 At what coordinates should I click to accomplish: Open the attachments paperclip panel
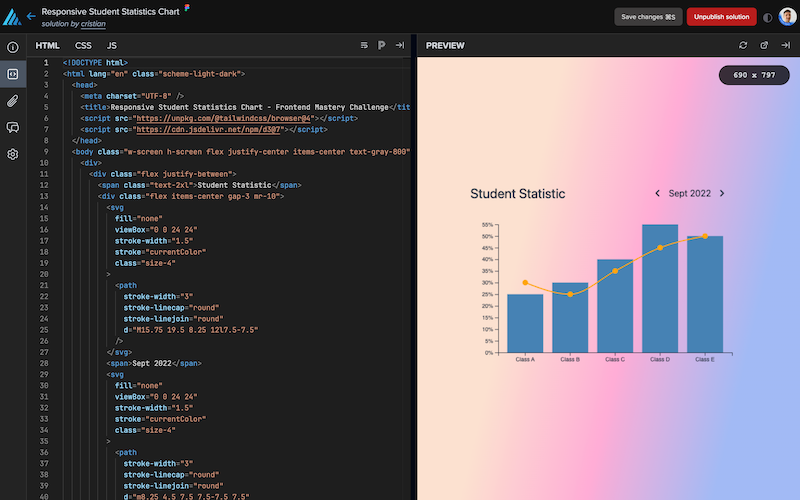pyautogui.click(x=13, y=100)
